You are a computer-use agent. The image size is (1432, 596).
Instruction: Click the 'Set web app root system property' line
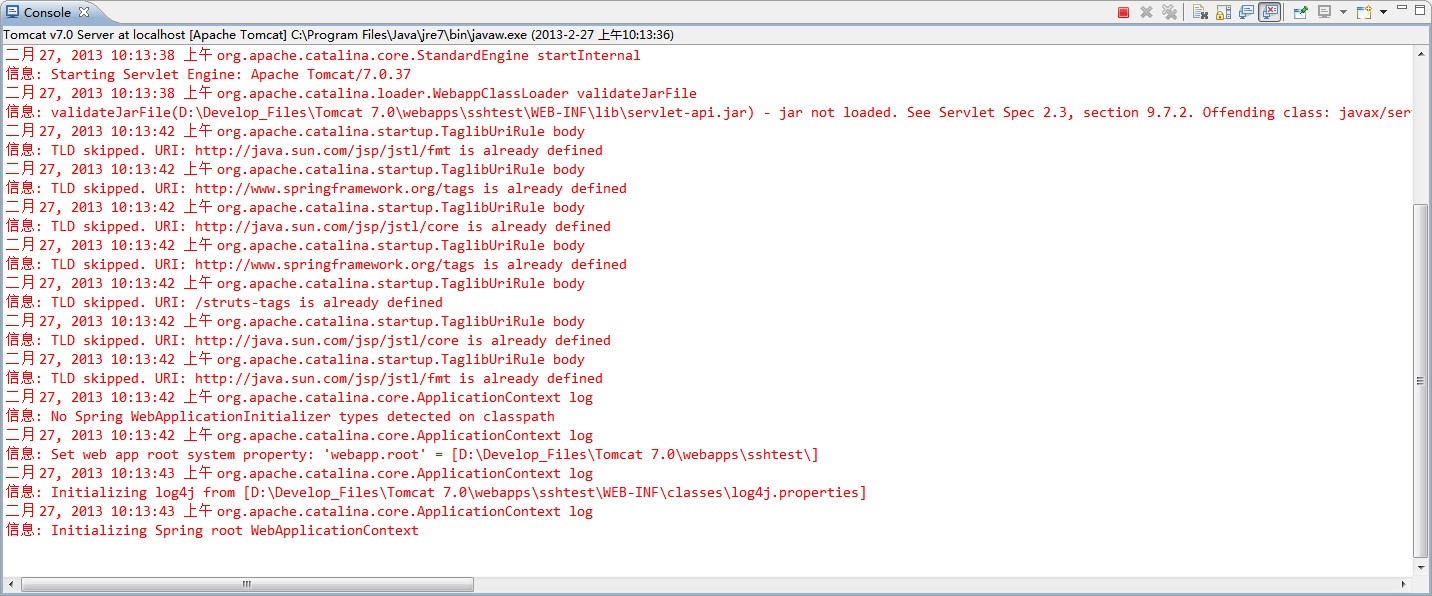(x=412, y=454)
